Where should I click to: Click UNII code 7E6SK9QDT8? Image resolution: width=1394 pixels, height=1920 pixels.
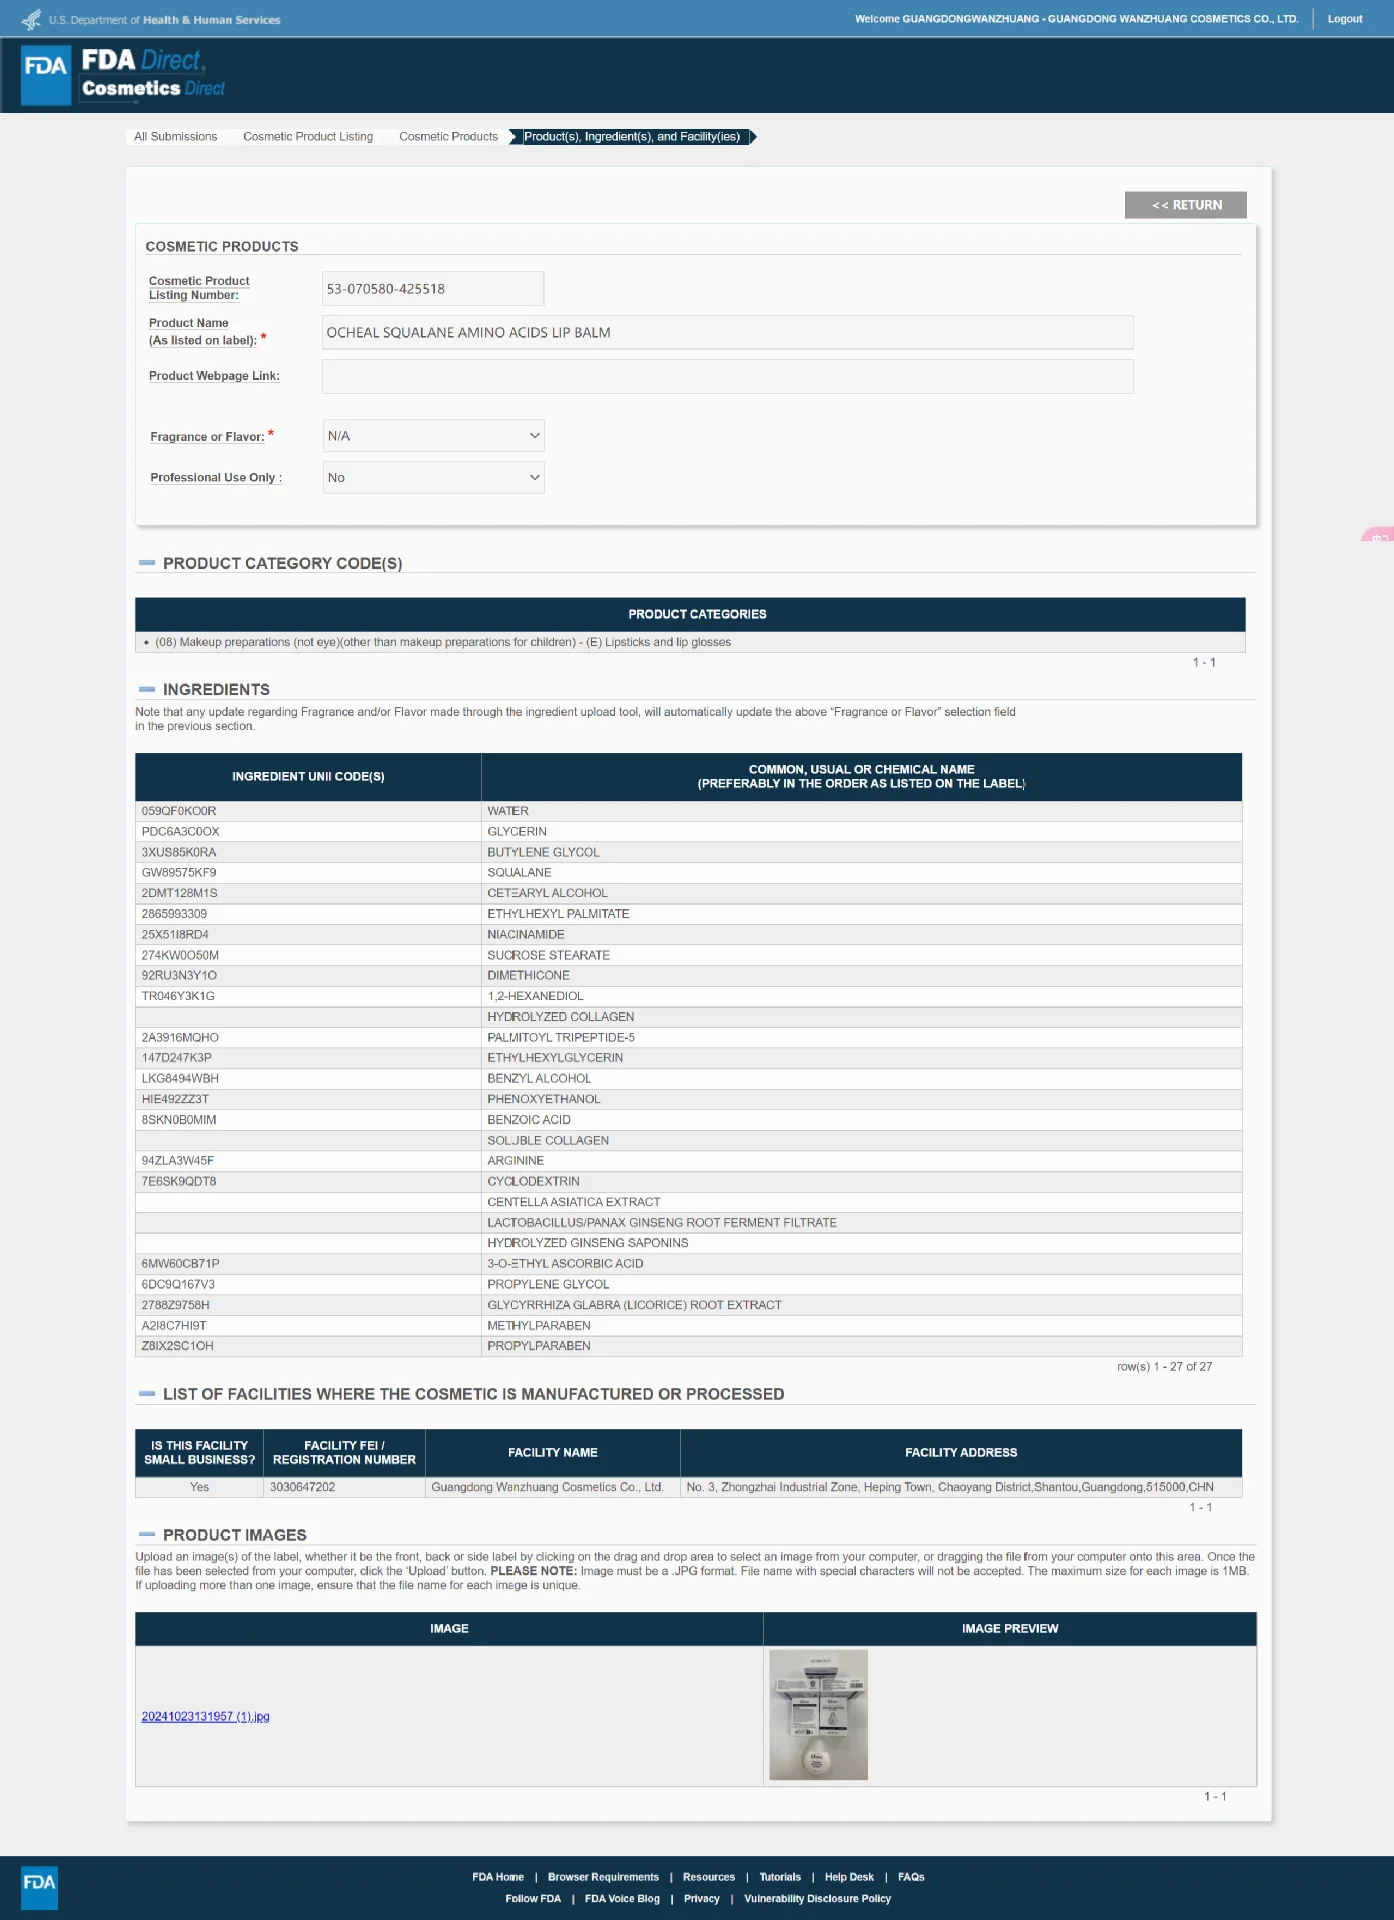coord(179,1182)
